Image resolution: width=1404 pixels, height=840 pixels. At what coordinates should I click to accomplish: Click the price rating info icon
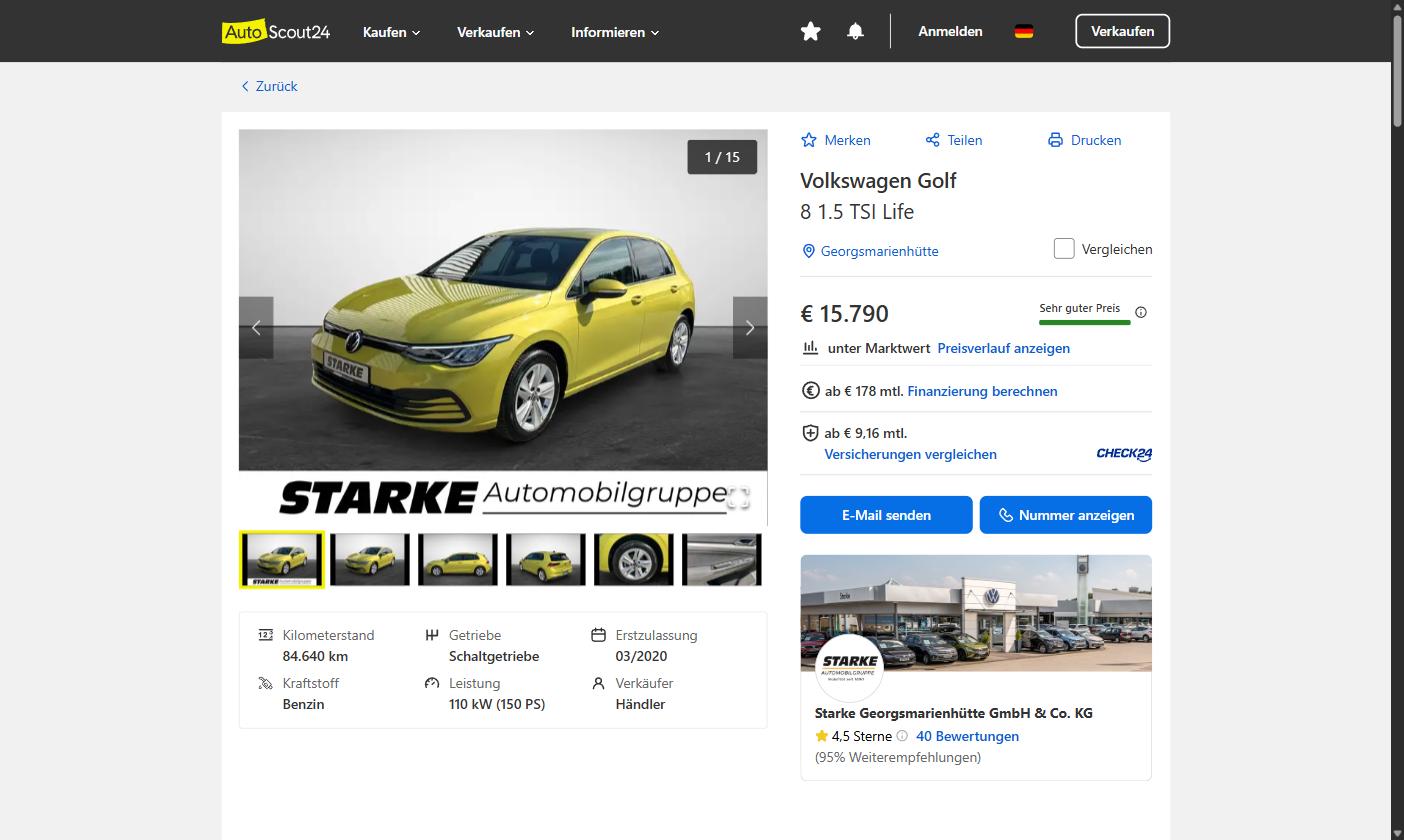click(1141, 312)
